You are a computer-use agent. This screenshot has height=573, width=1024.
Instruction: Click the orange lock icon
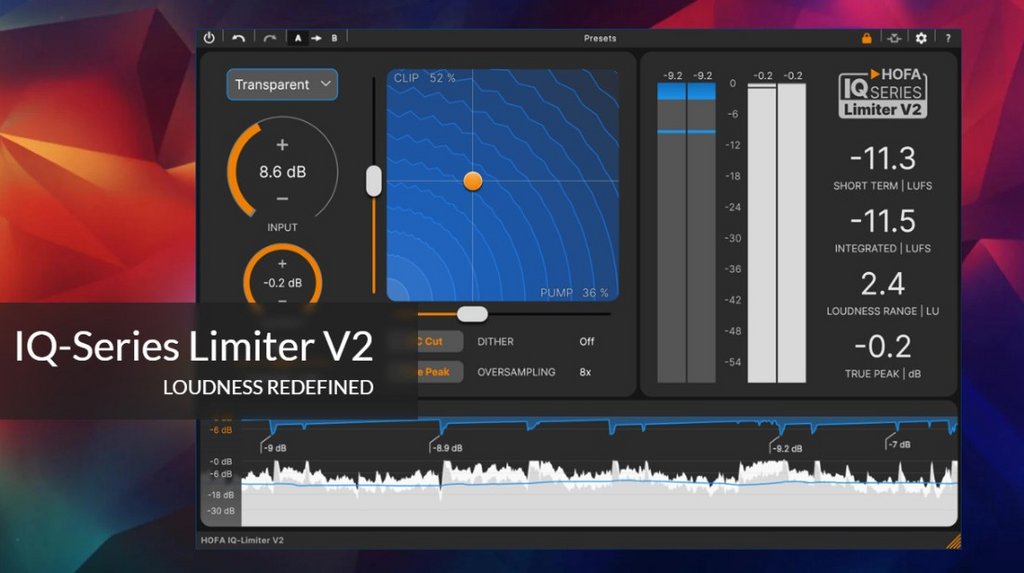point(867,39)
